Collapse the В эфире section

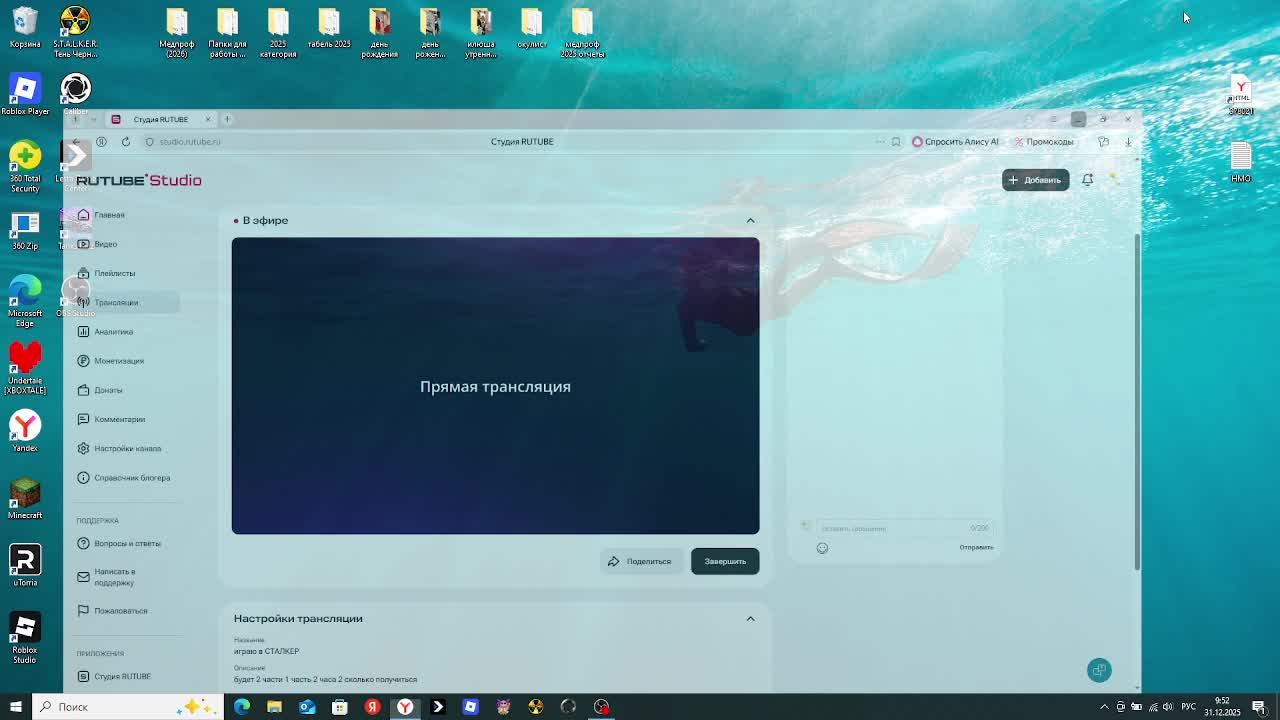point(750,220)
